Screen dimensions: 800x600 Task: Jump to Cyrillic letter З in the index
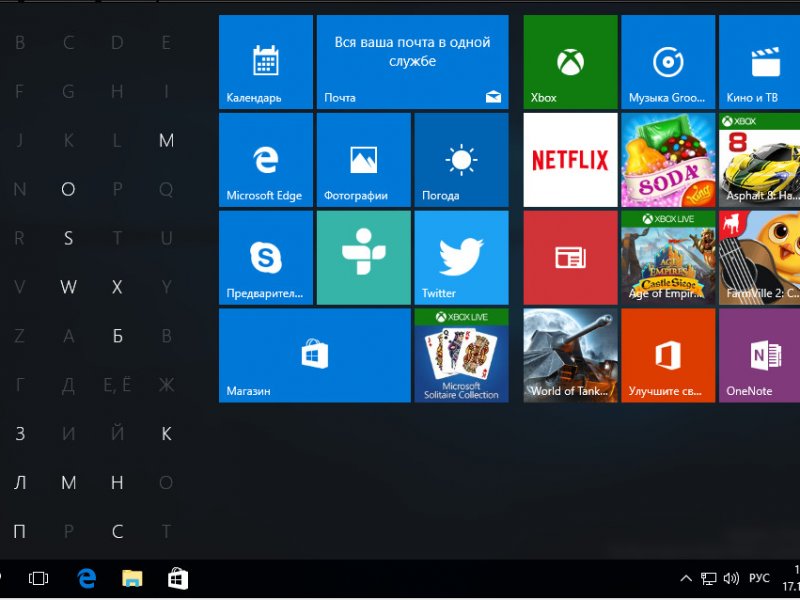[19, 434]
